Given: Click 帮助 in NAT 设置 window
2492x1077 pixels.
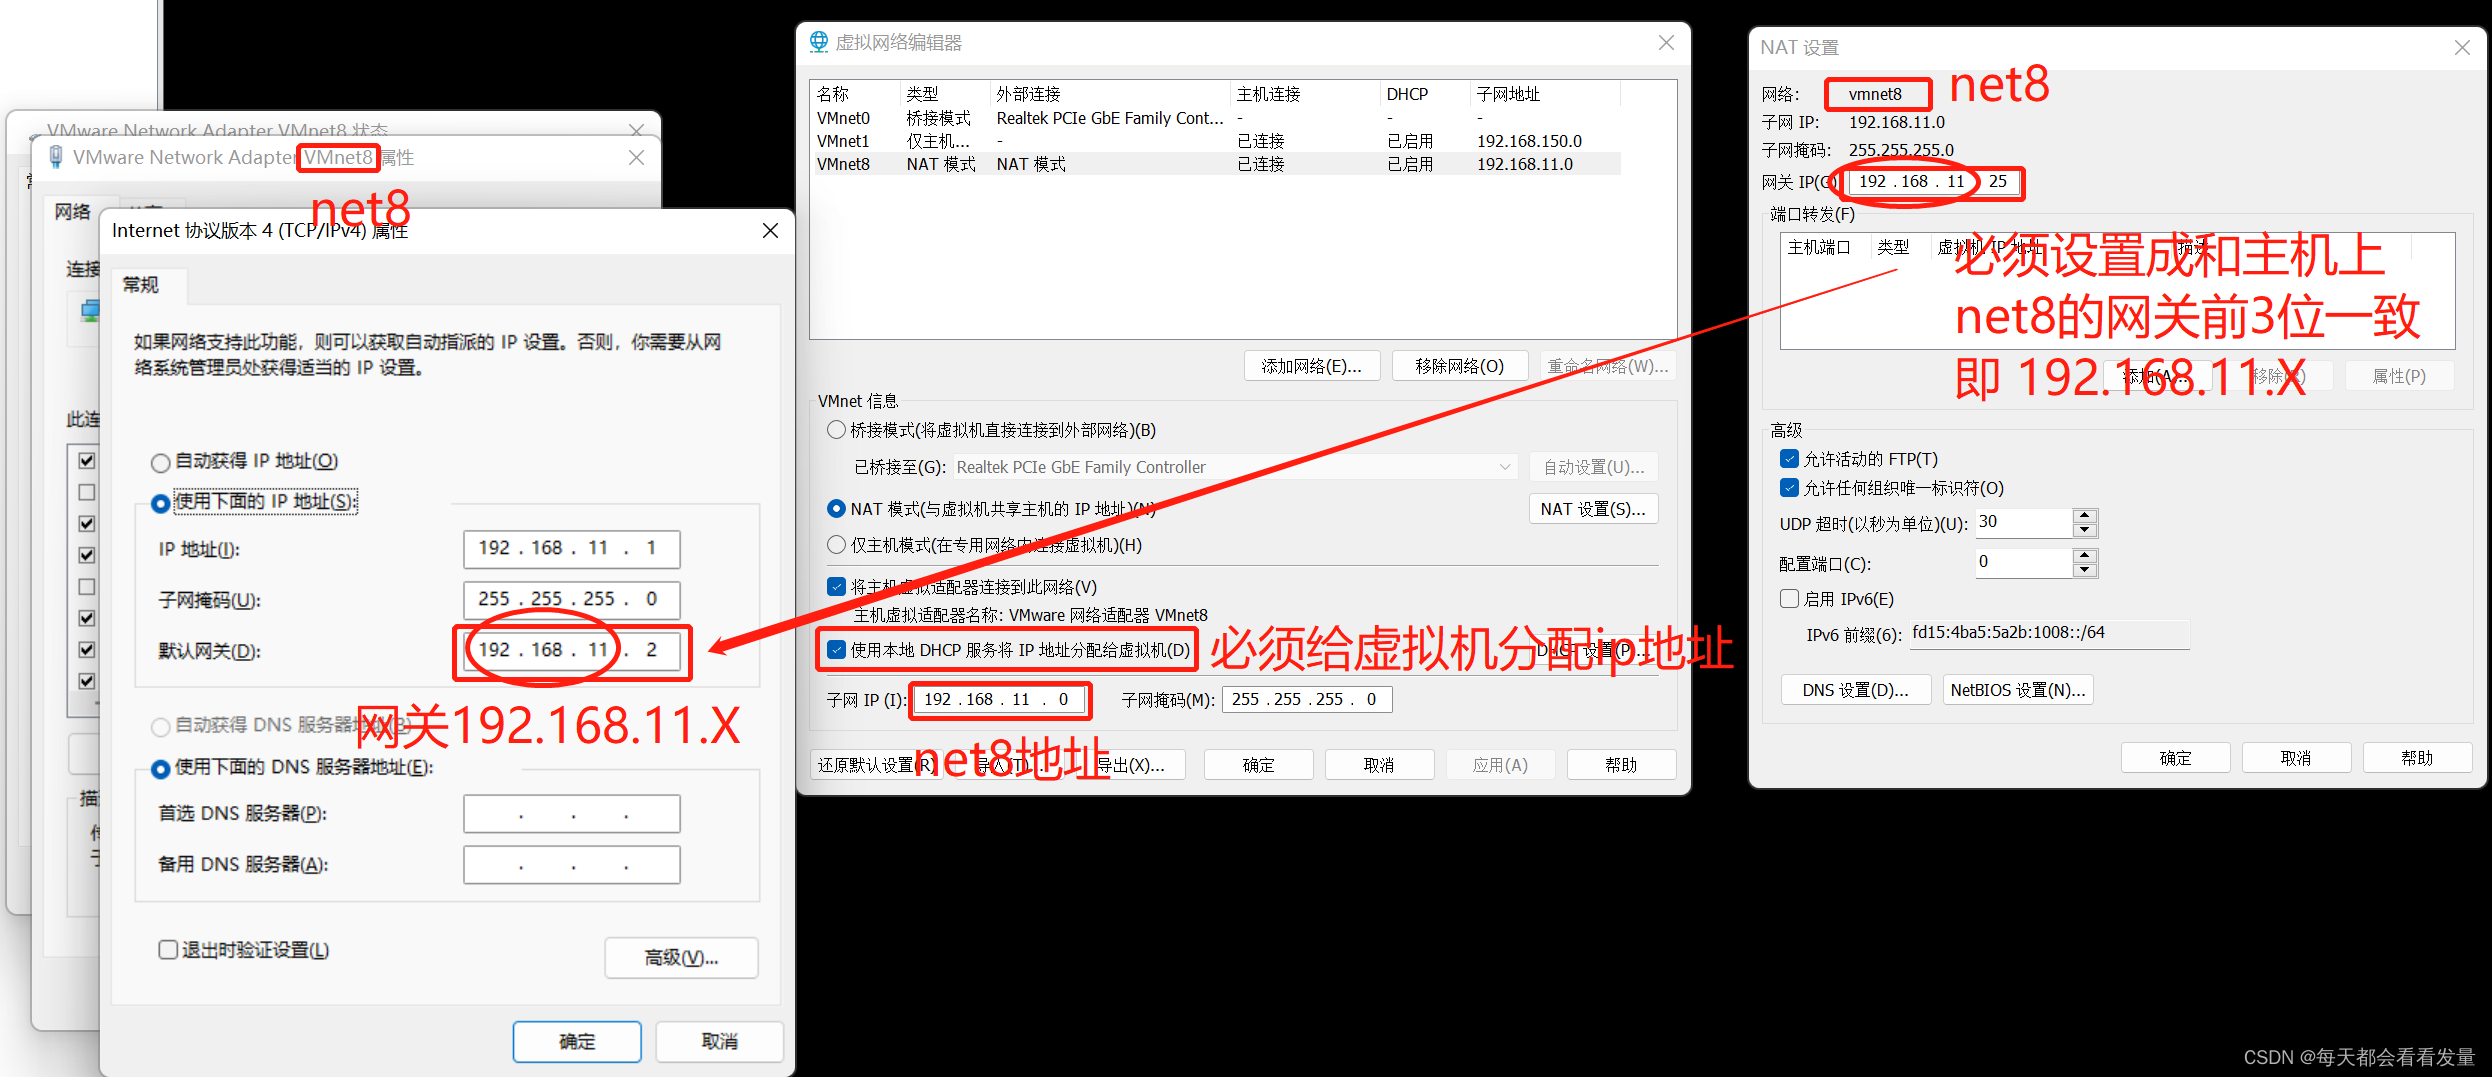Looking at the screenshot, I should click(x=2417, y=758).
